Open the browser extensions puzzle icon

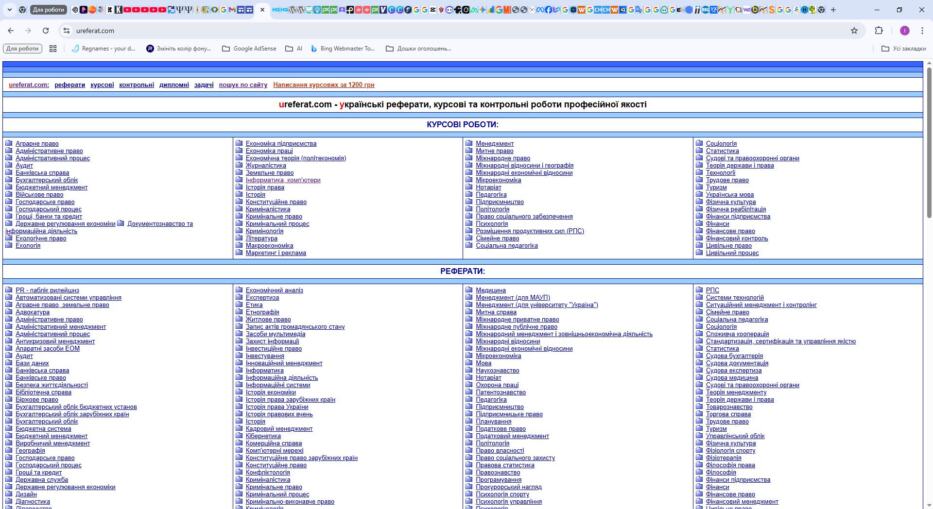pyautogui.click(x=880, y=31)
